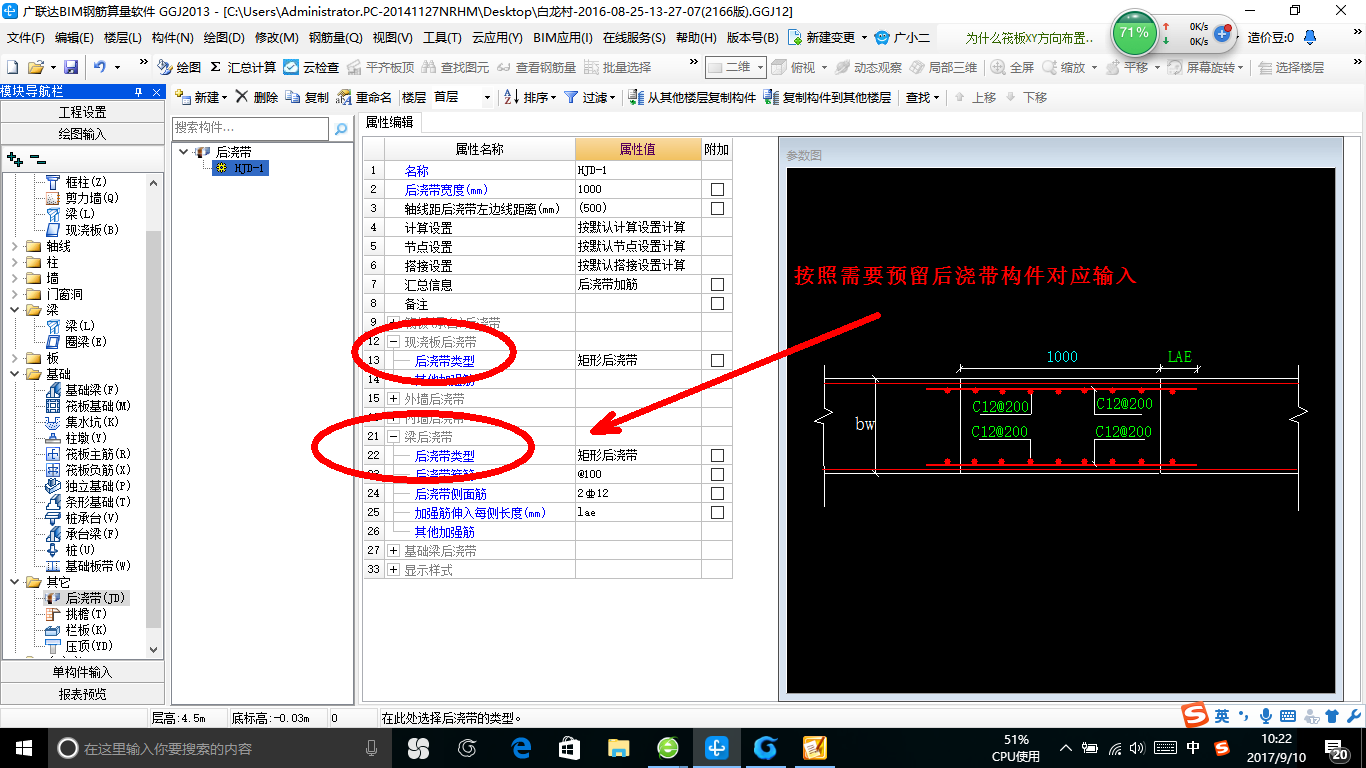Select 框柱(Z) in navigation tree
This screenshot has width=1366, height=768.
pos(76,182)
